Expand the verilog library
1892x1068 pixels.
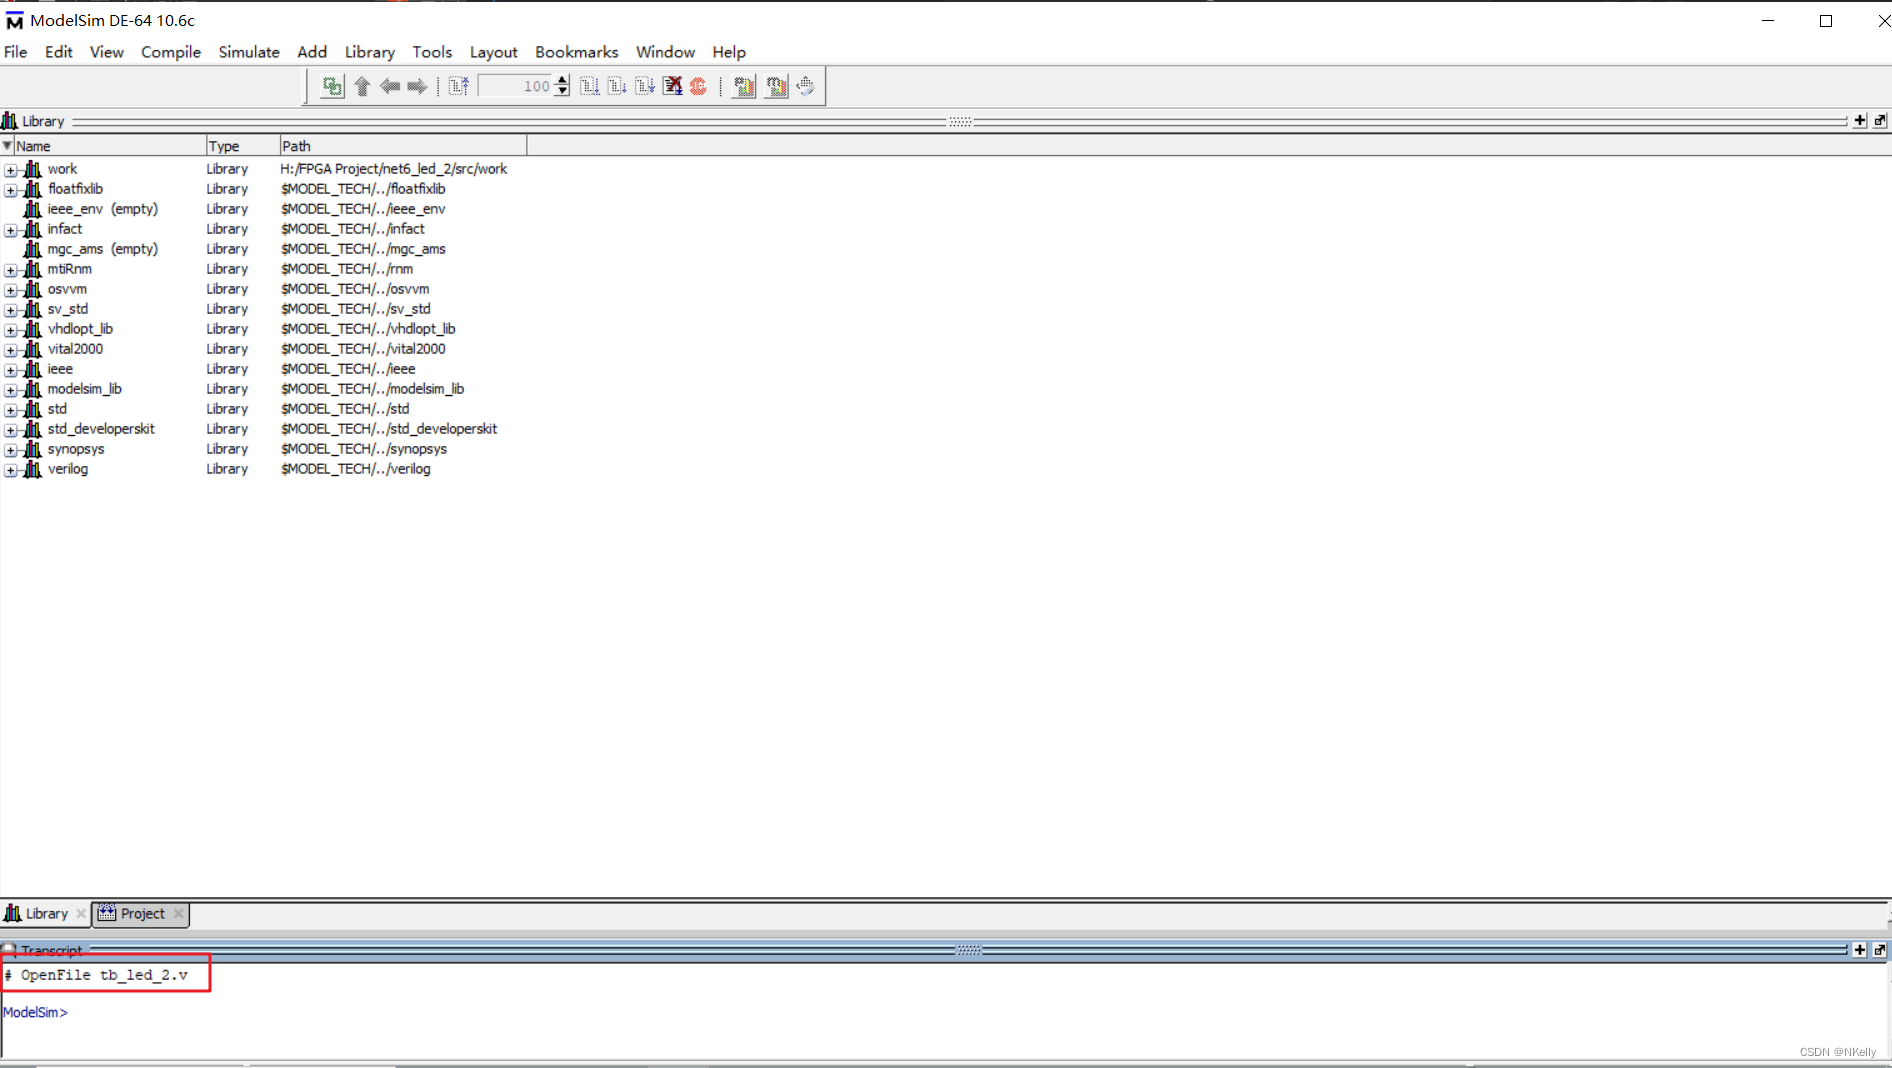(11, 470)
